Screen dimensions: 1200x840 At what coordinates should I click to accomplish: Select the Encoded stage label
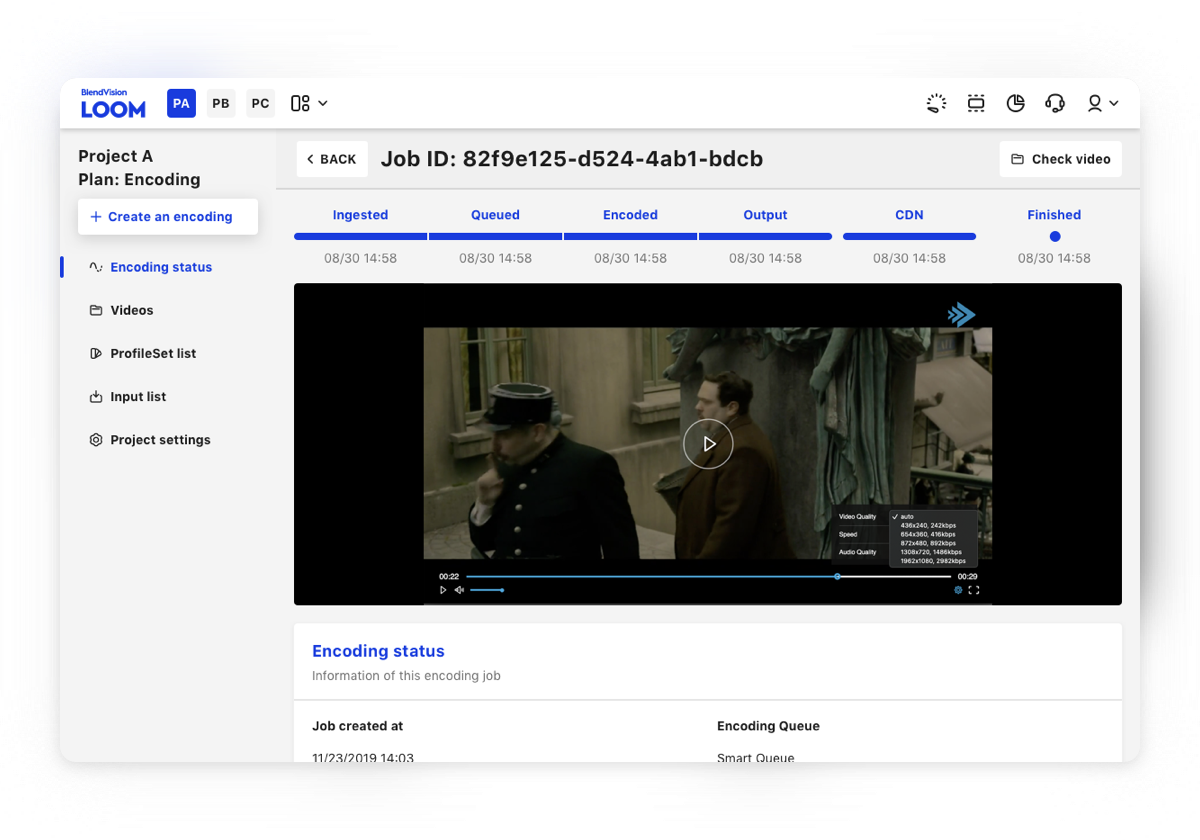coord(630,215)
